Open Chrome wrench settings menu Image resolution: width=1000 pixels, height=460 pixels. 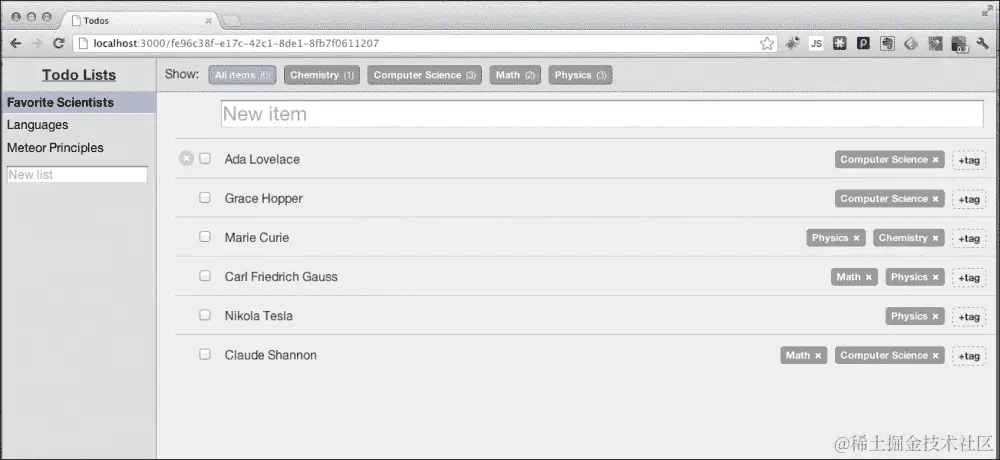click(983, 43)
